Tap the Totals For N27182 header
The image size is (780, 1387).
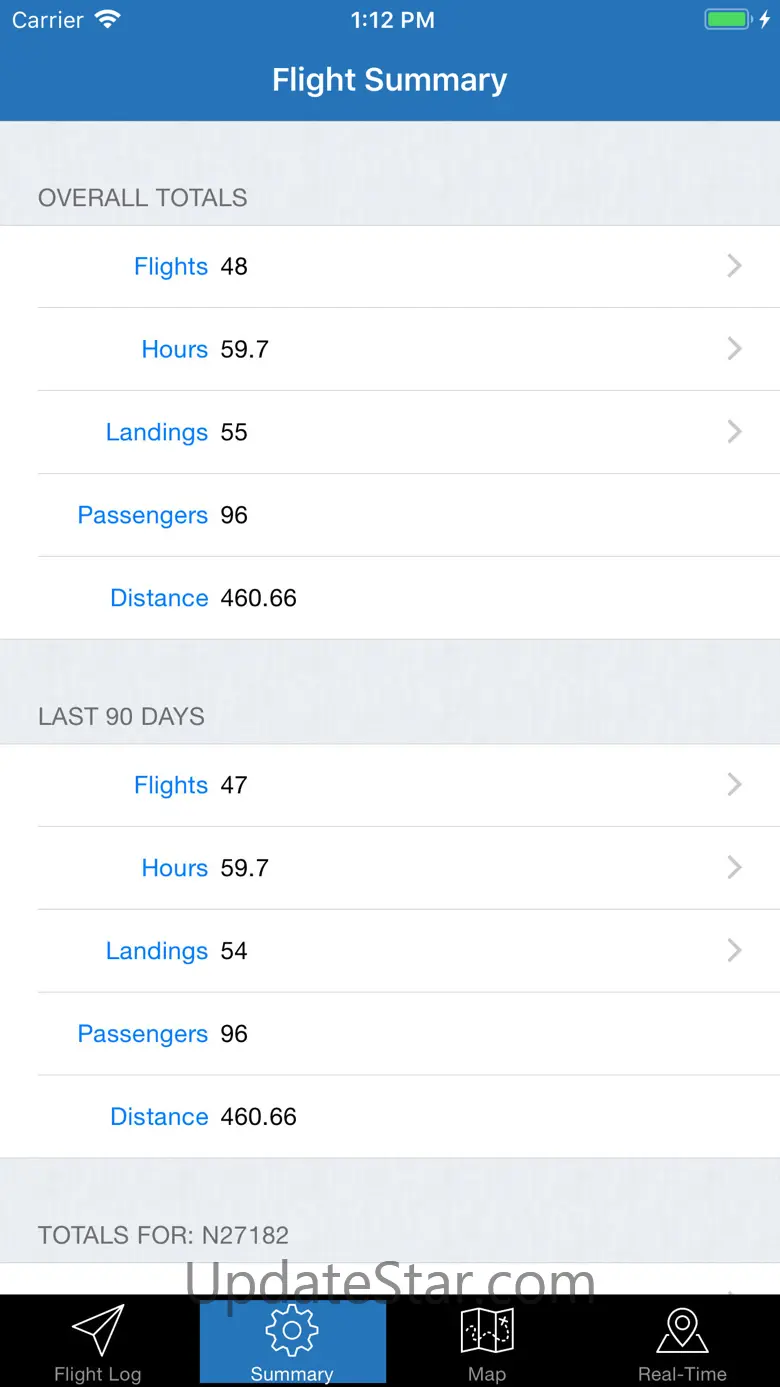click(x=163, y=1235)
